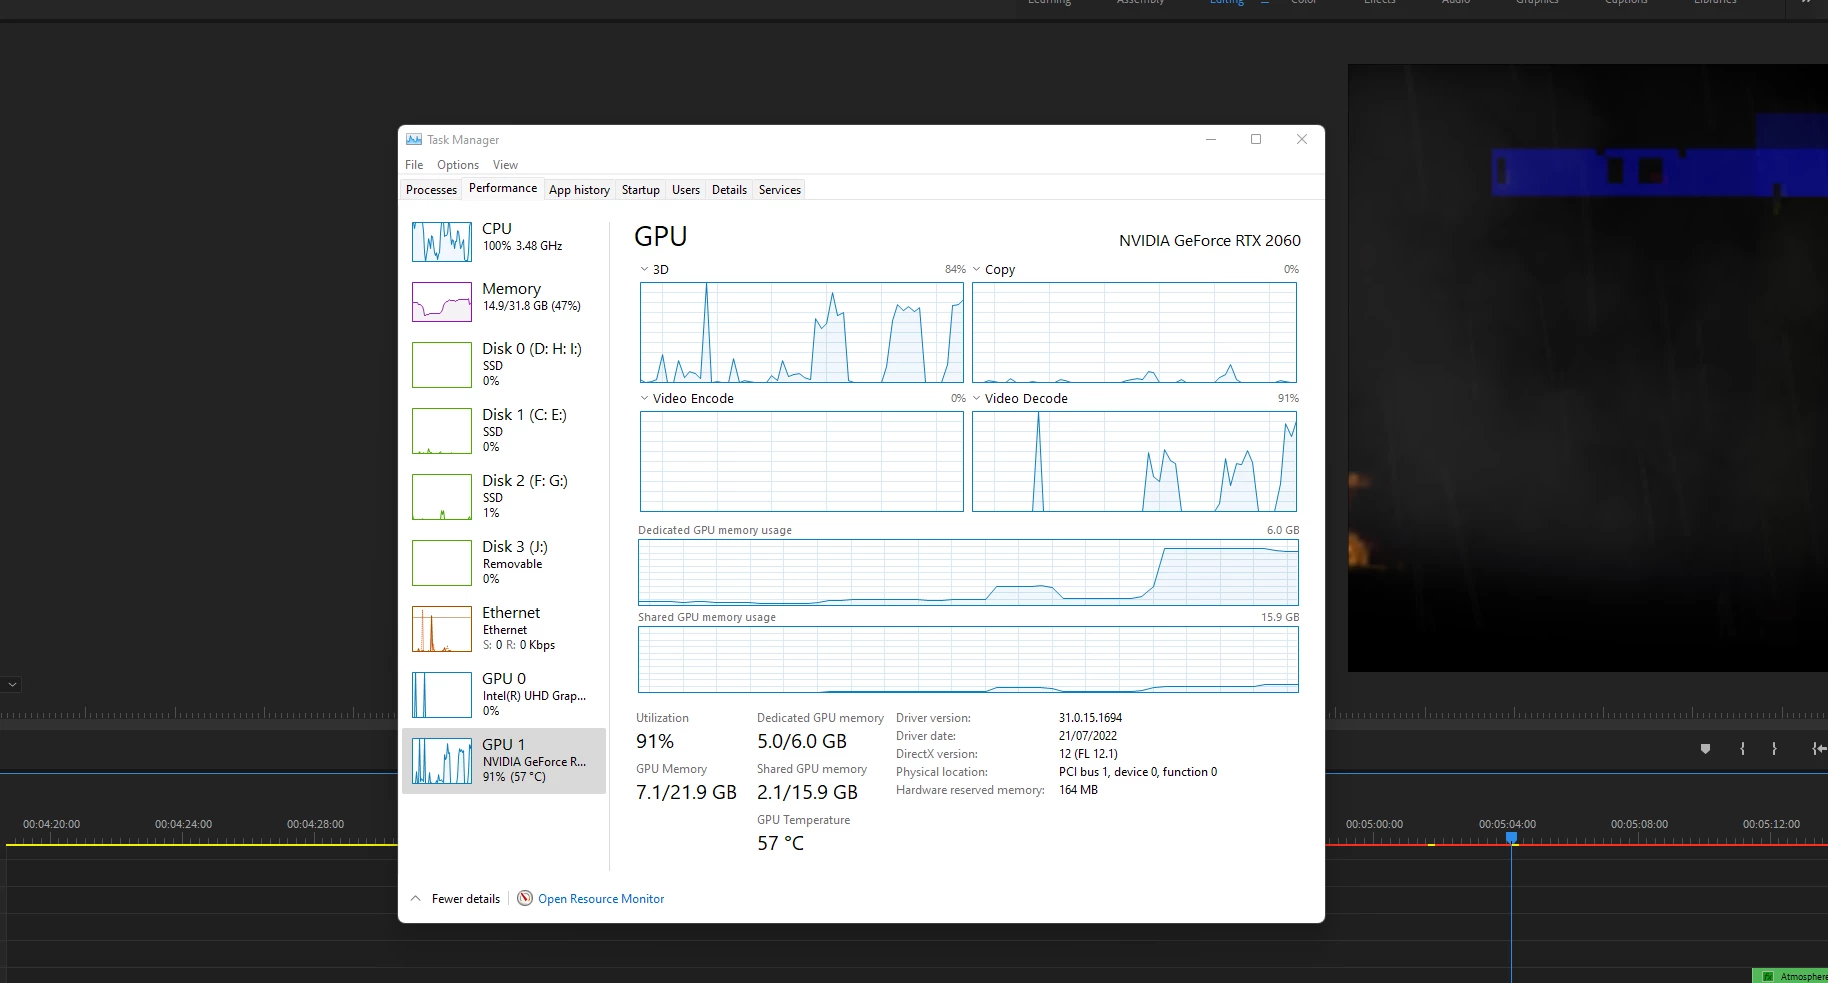The width and height of the screenshot is (1828, 983).
Task: Switch to the Services tab
Action: click(x=780, y=190)
